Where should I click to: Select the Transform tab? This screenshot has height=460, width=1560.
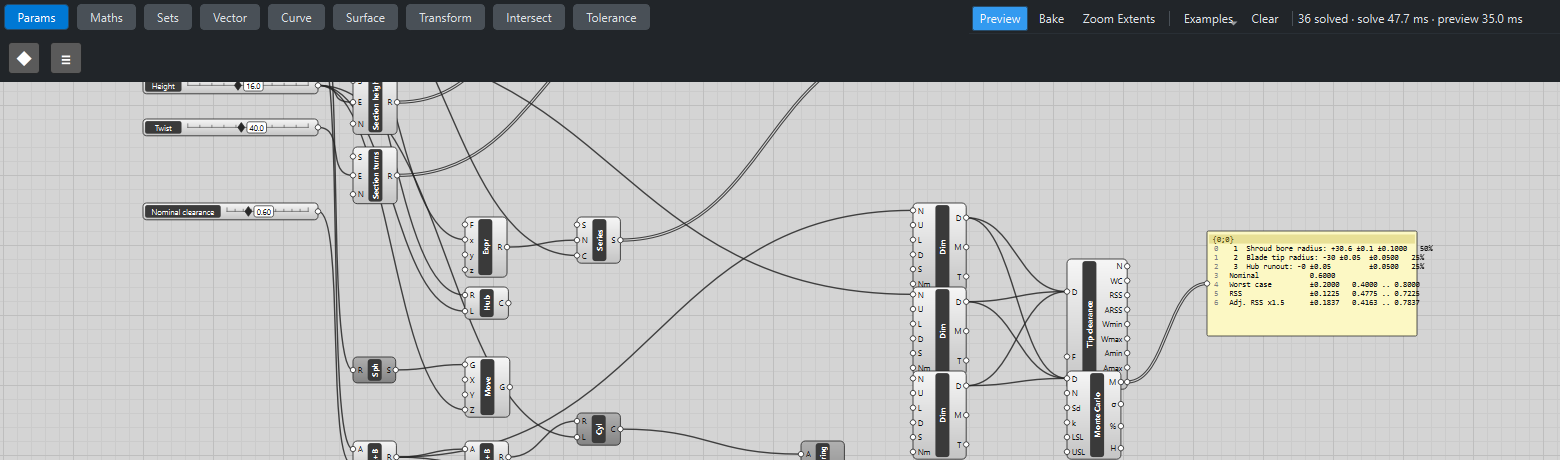445,18
